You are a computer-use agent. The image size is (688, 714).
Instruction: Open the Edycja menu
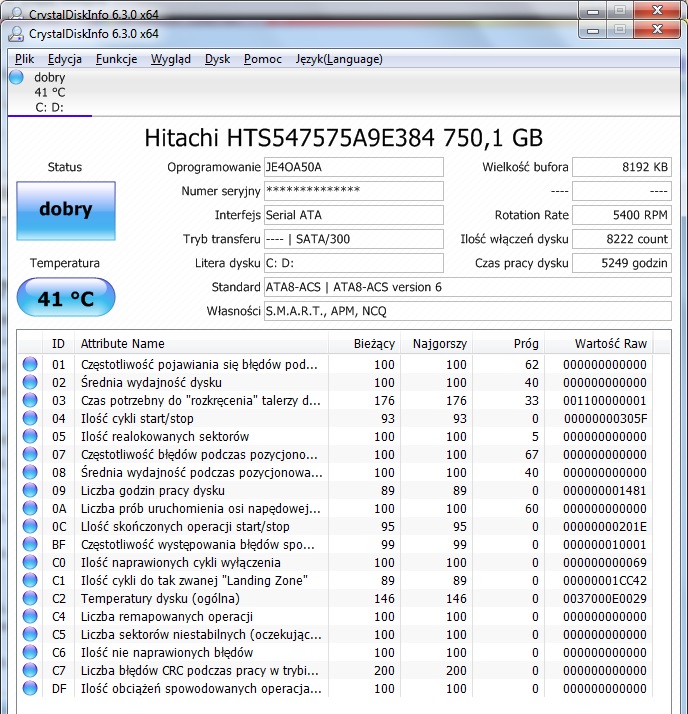[x=65, y=59]
